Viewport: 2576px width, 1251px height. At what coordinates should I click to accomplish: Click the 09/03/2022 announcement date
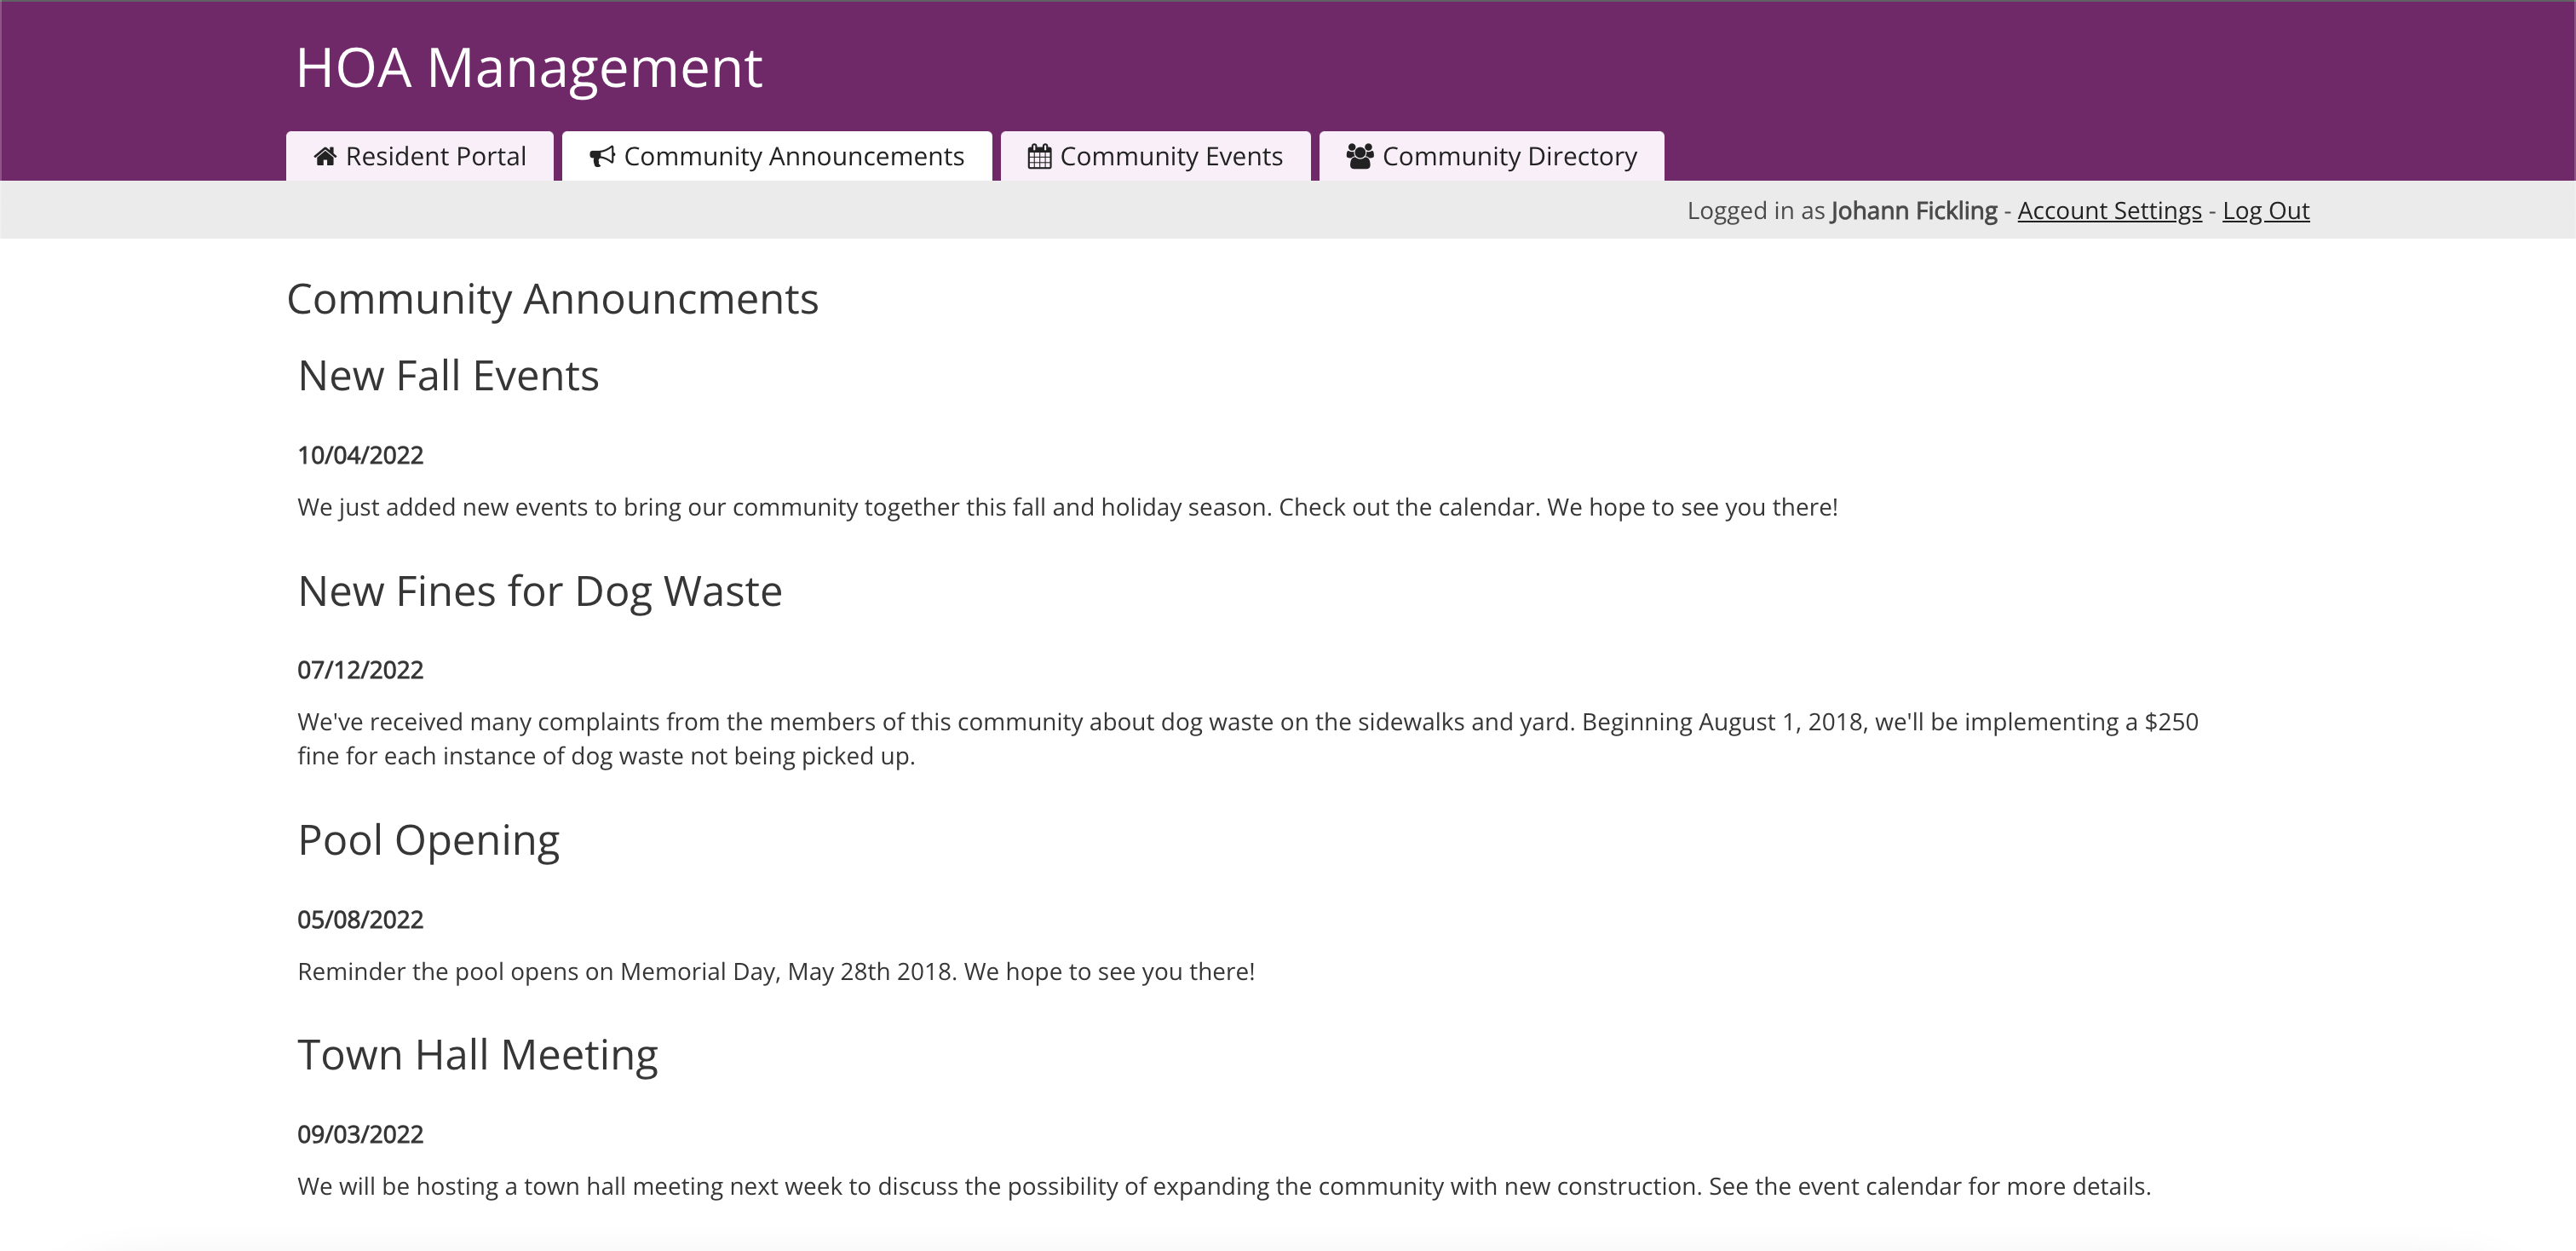tap(360, 1134)
